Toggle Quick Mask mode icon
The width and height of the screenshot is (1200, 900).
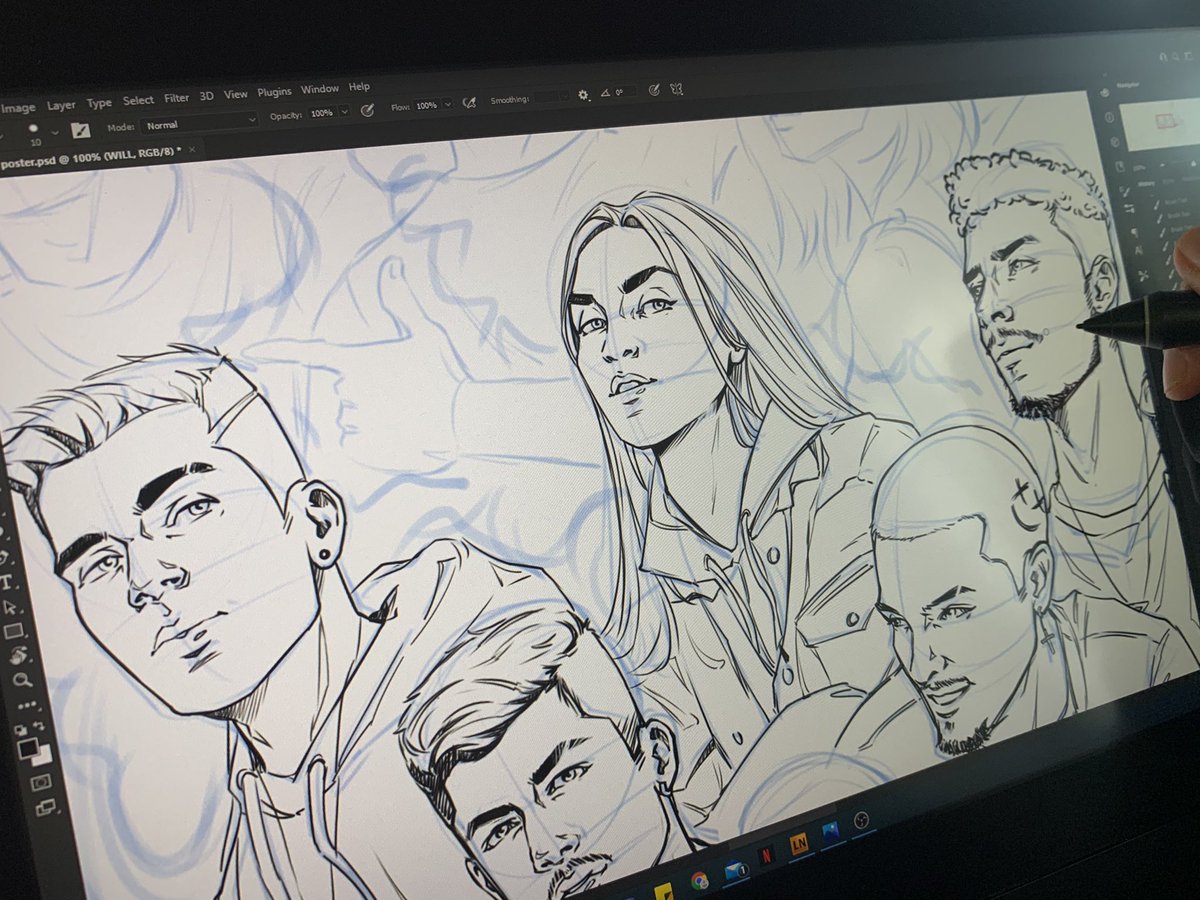41,782
